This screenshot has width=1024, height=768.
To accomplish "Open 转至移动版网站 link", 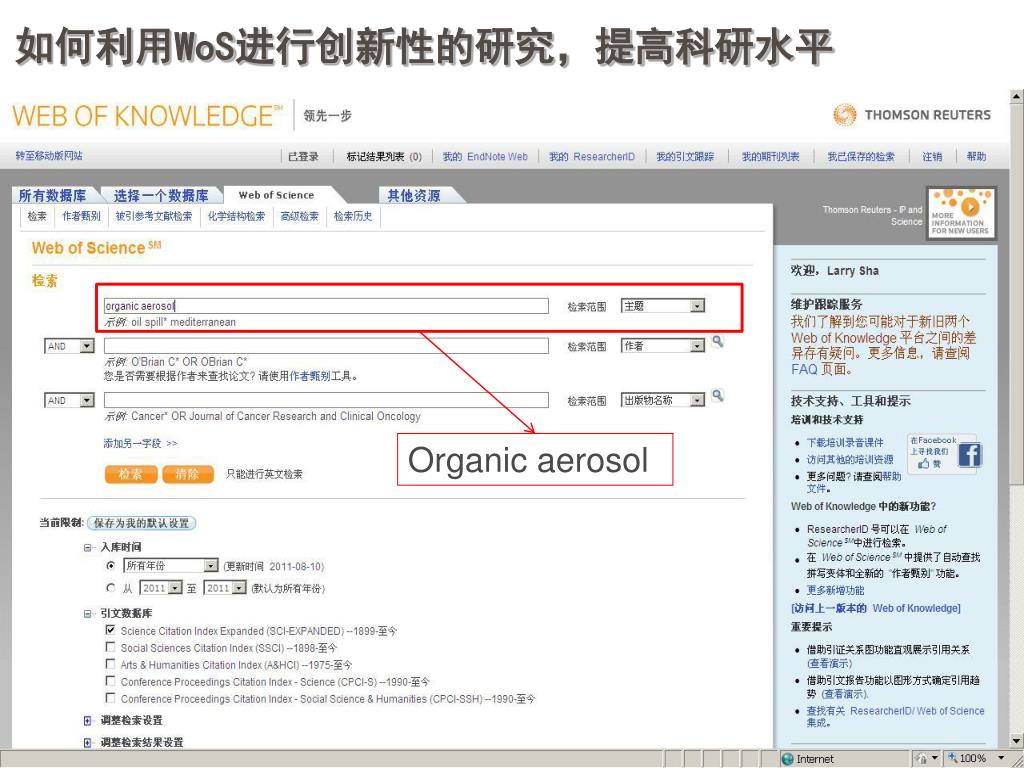I will click(x=49, y=155).
